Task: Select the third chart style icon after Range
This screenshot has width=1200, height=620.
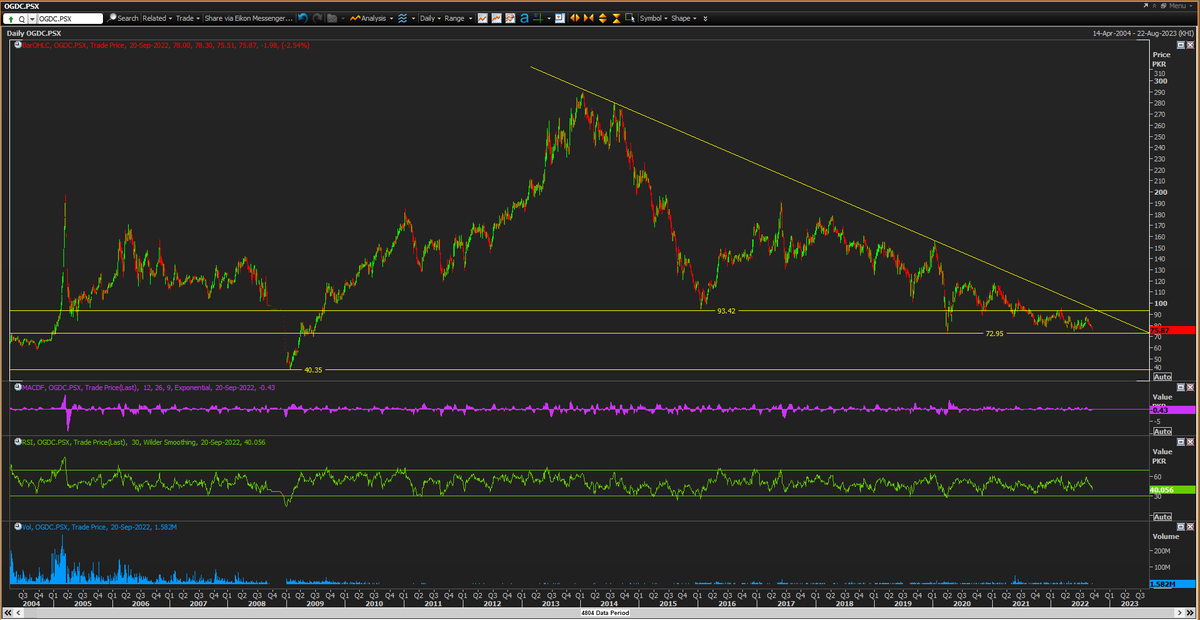Action: point(511,18)
